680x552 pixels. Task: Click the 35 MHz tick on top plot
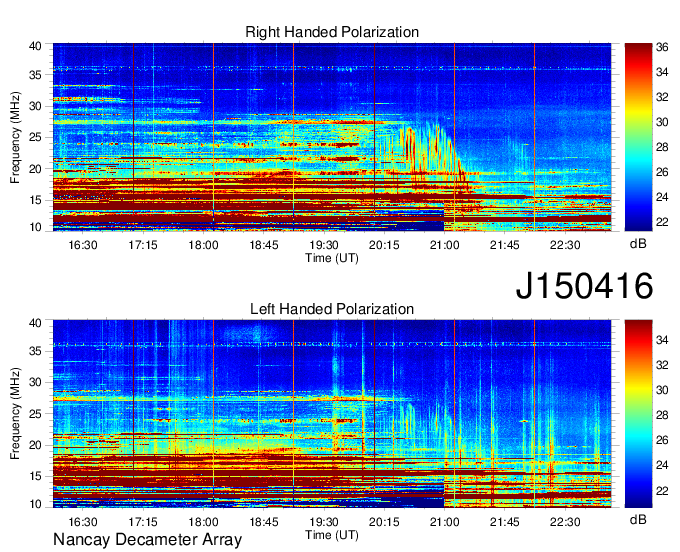[x=35, y=75]
